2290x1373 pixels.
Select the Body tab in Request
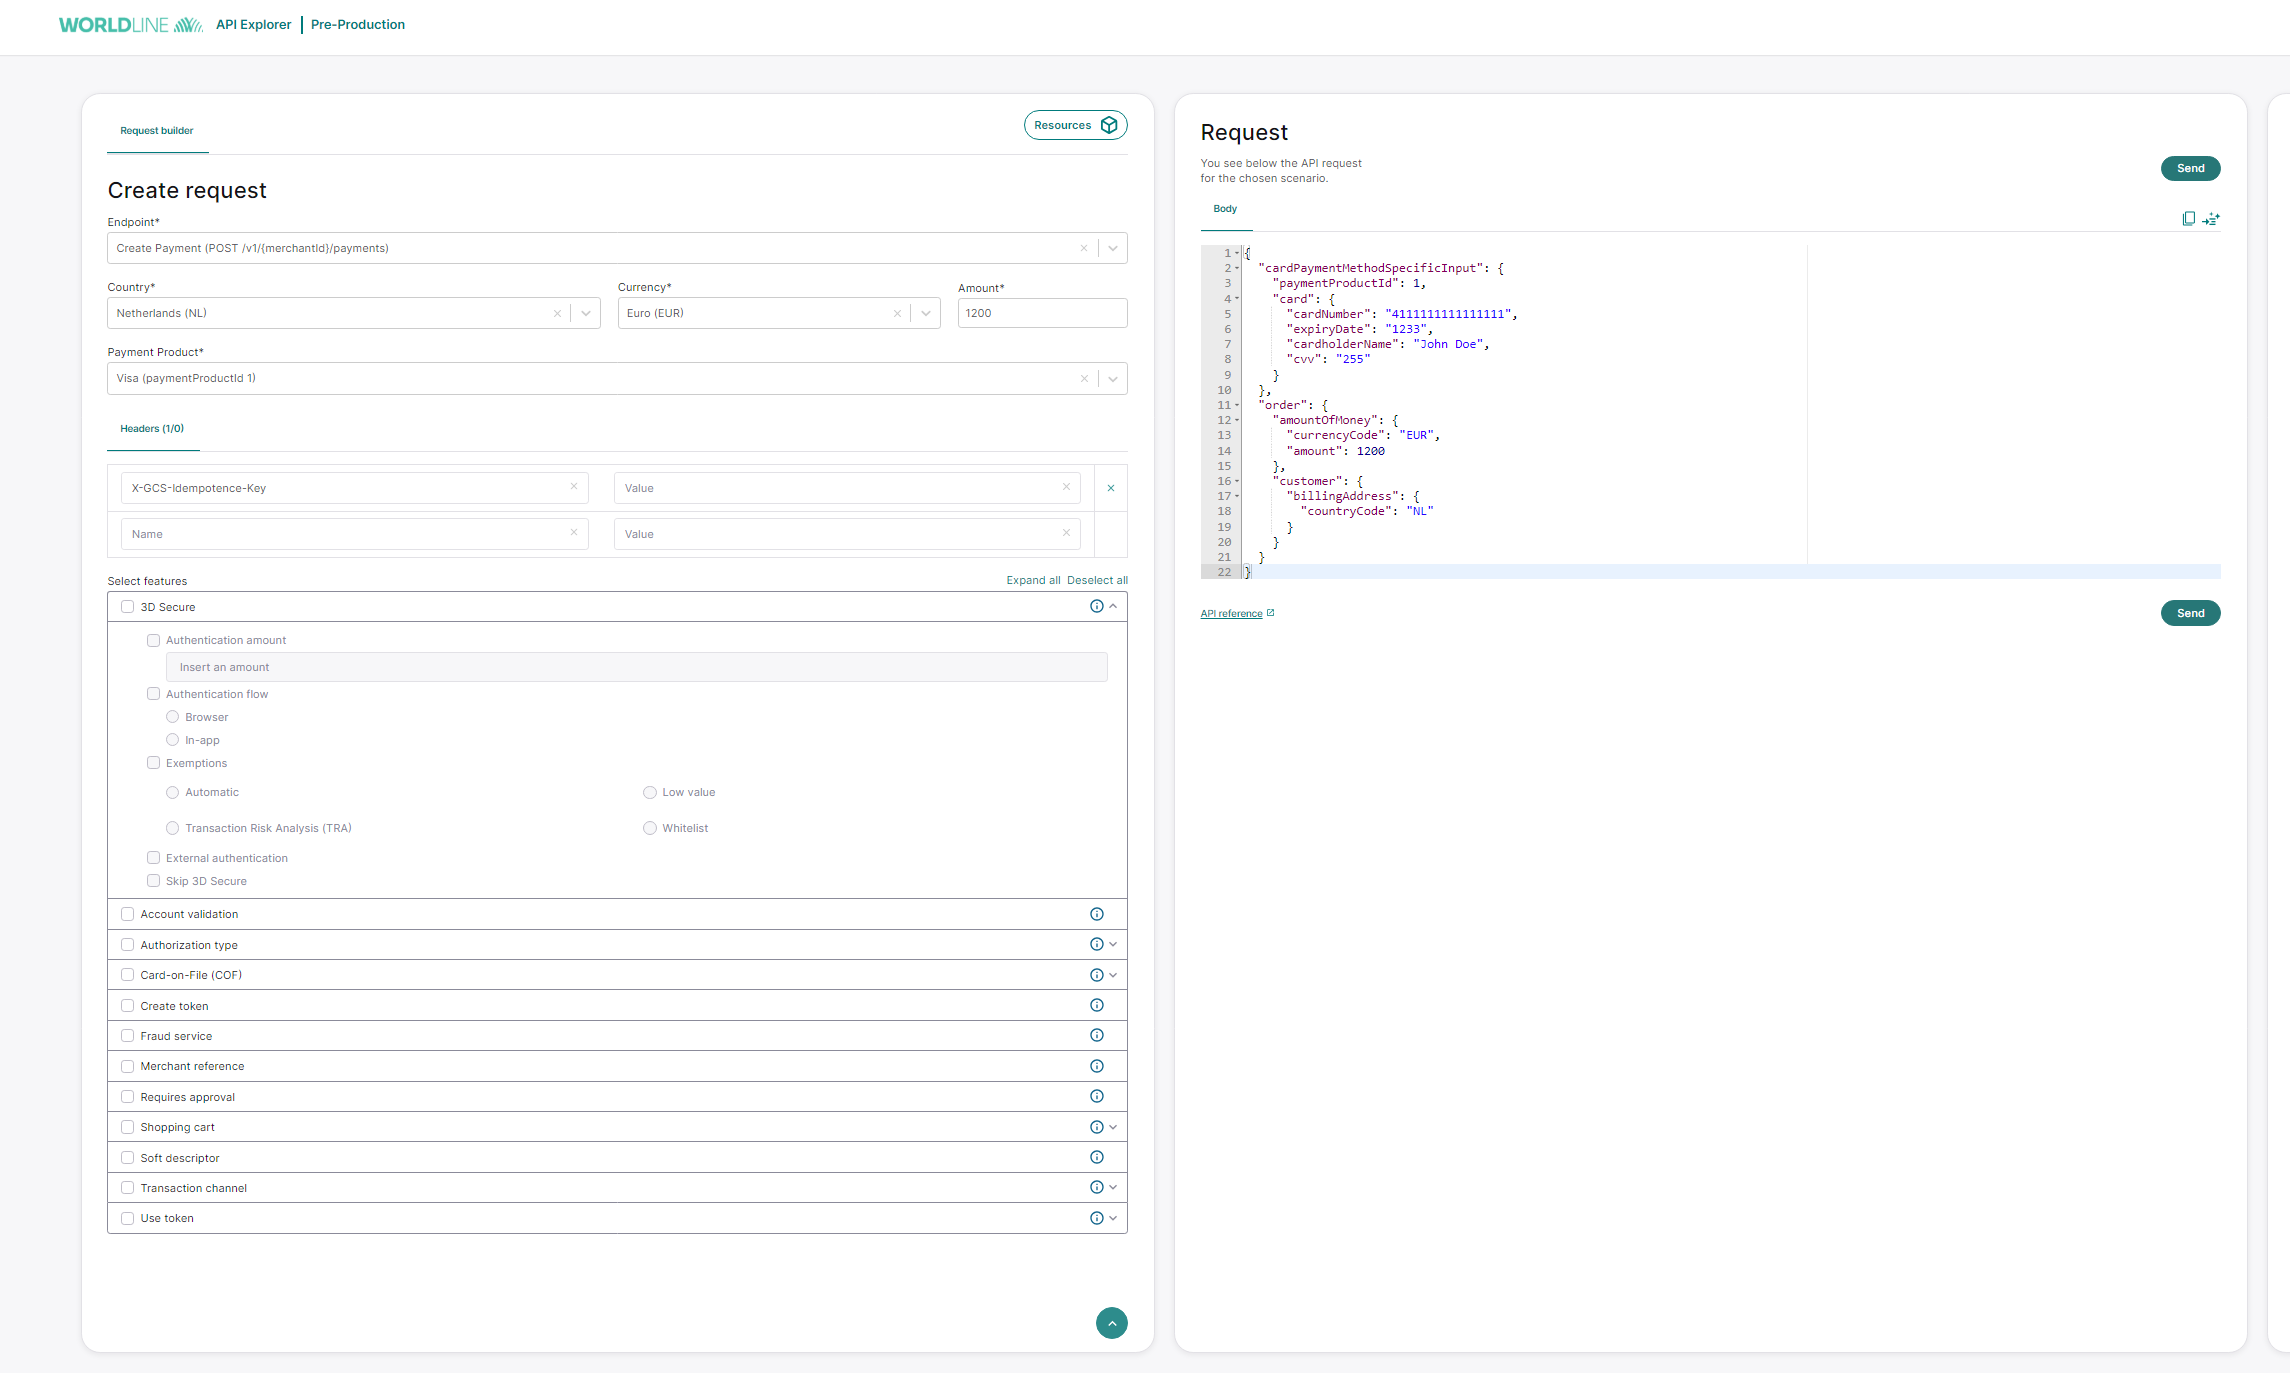1225,209
